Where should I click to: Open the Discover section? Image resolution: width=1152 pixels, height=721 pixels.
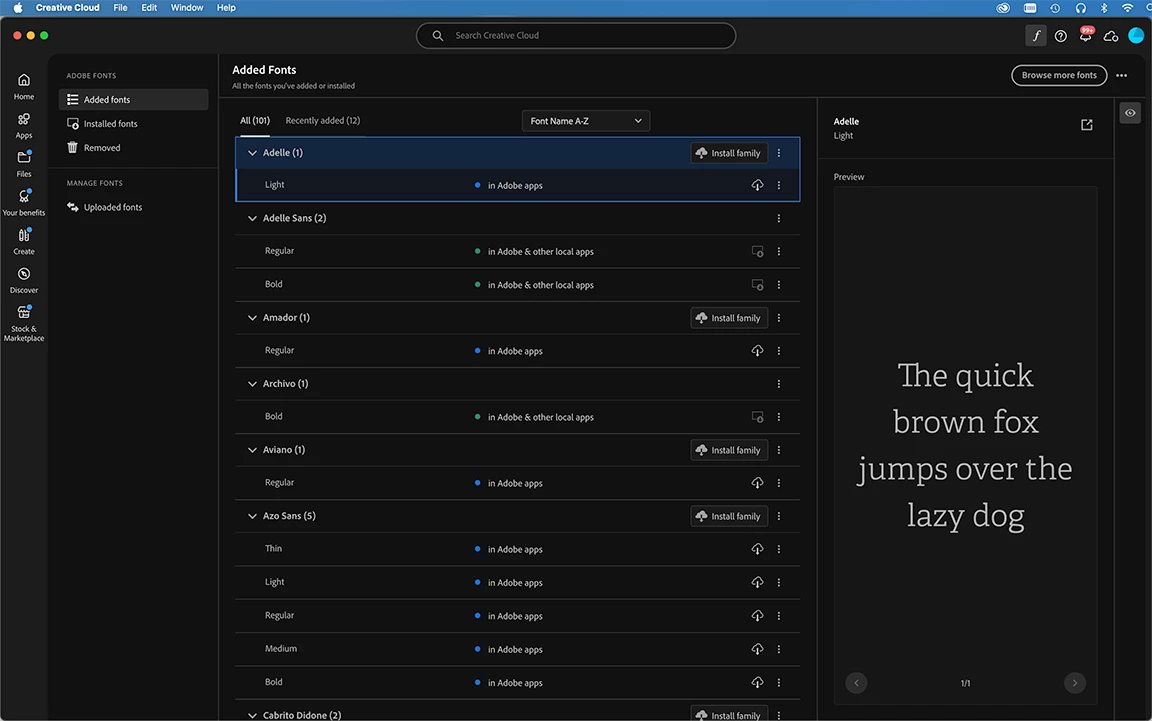[24, 280]
